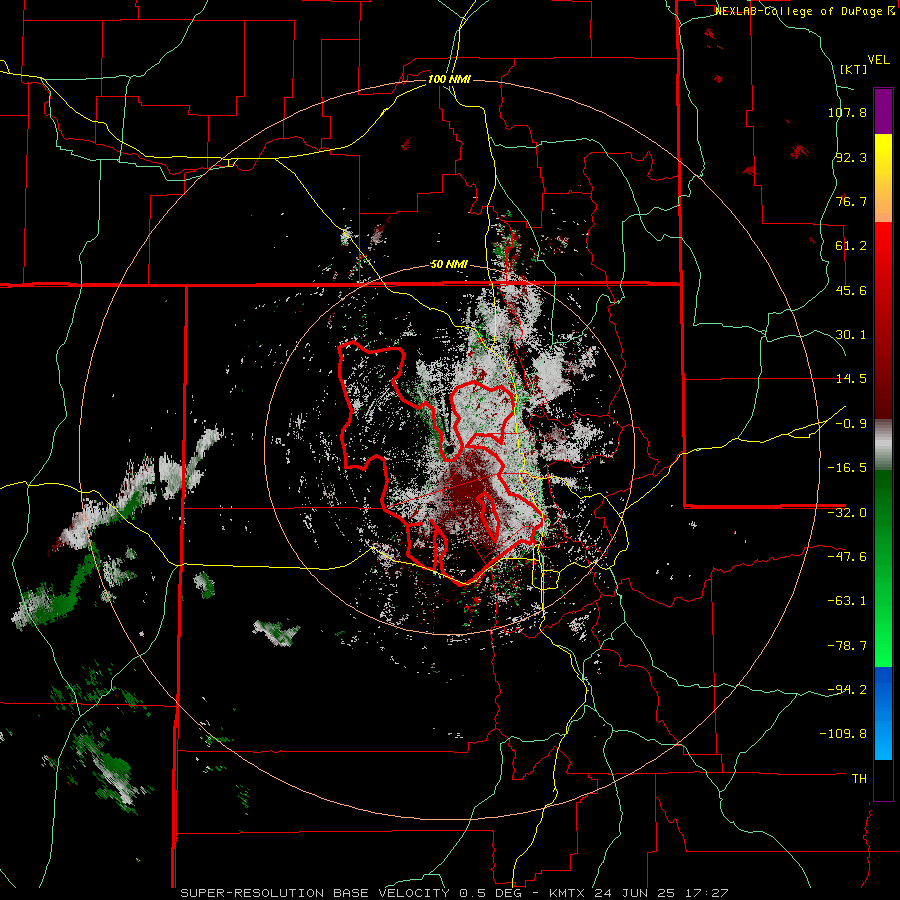The width and height of the screenshot is (900, 900).
Task: Select the -94.2 legend value
Action: pos(847,689)
